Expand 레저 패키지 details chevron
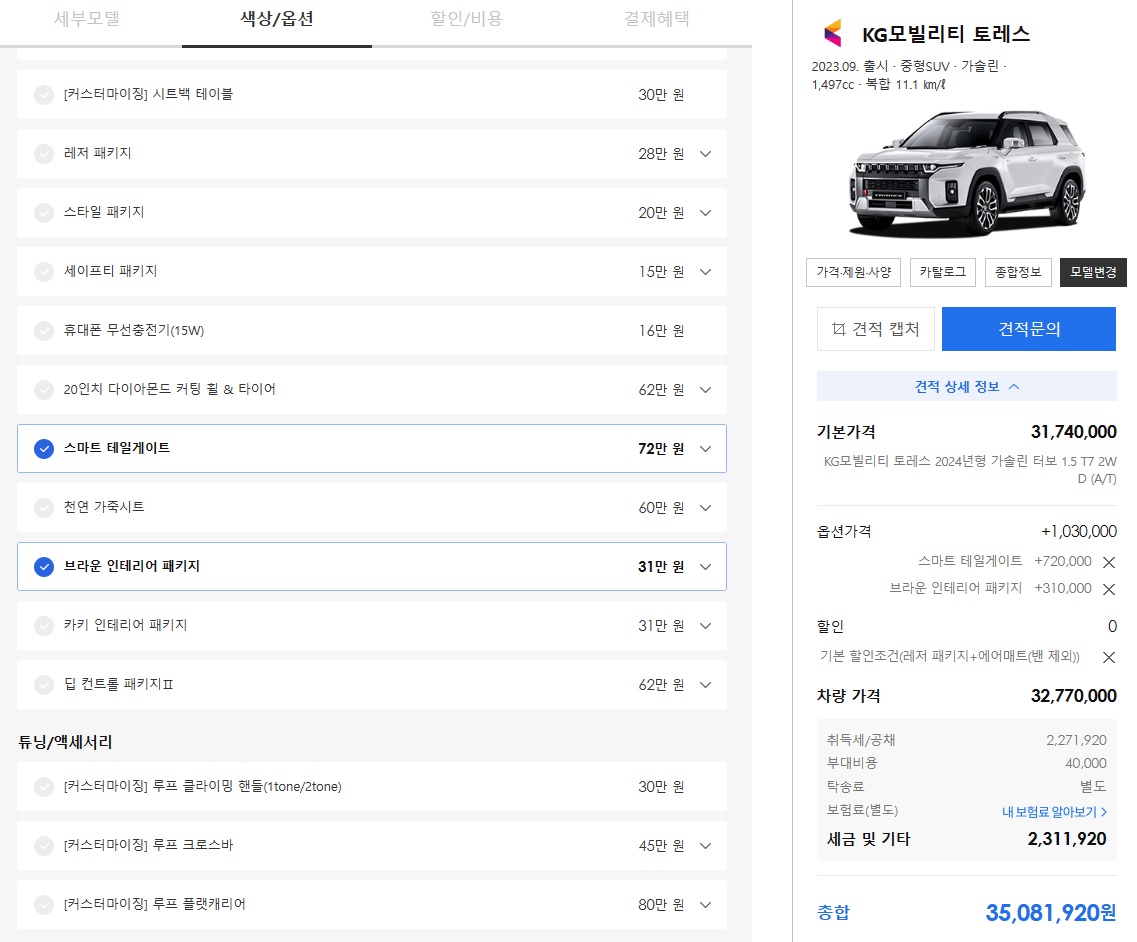This screenshot has width=1137, height=942. (706, 154)
